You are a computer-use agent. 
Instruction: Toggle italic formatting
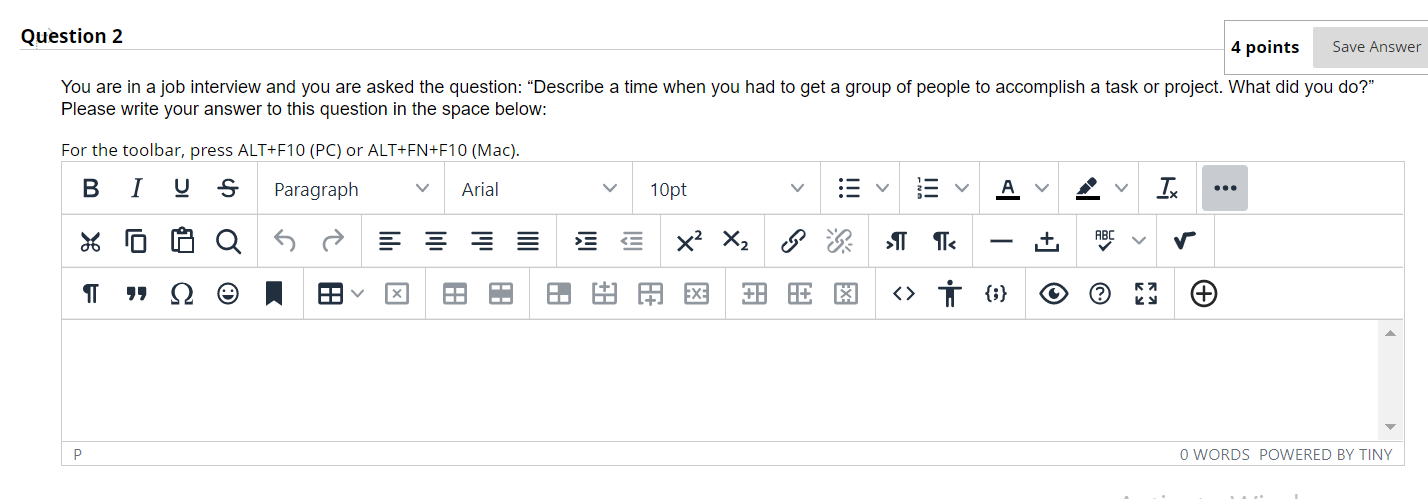click(136, 188)
